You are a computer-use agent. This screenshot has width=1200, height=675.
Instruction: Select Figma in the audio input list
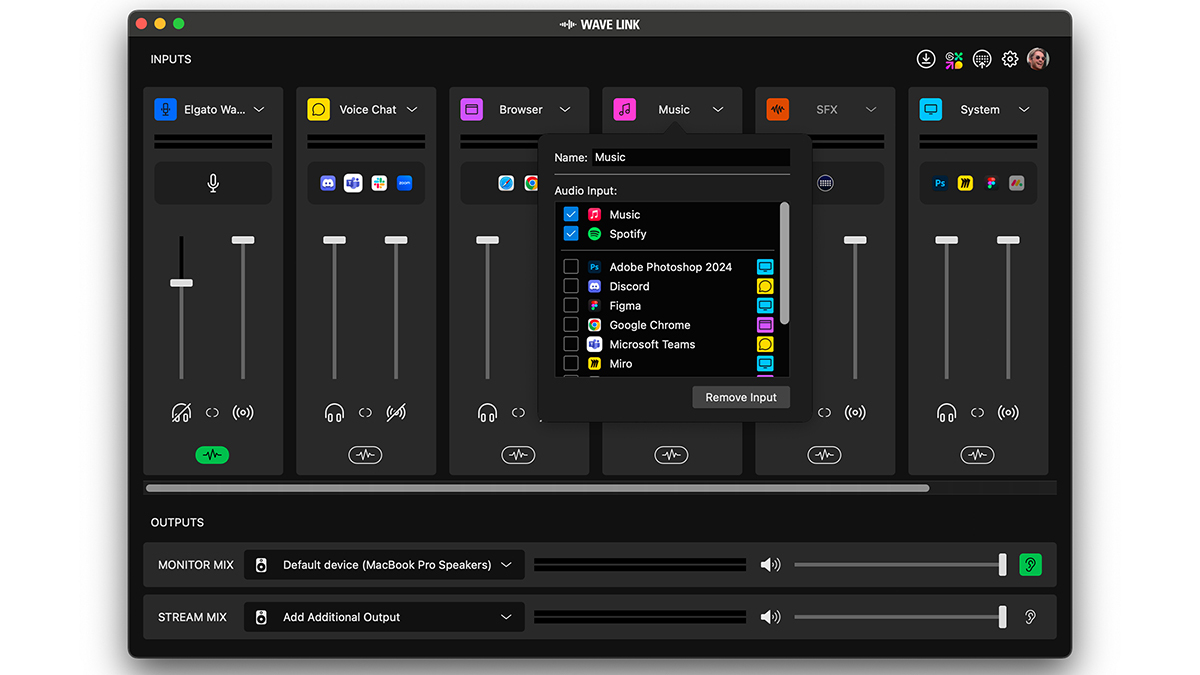[x=625, y=306]
